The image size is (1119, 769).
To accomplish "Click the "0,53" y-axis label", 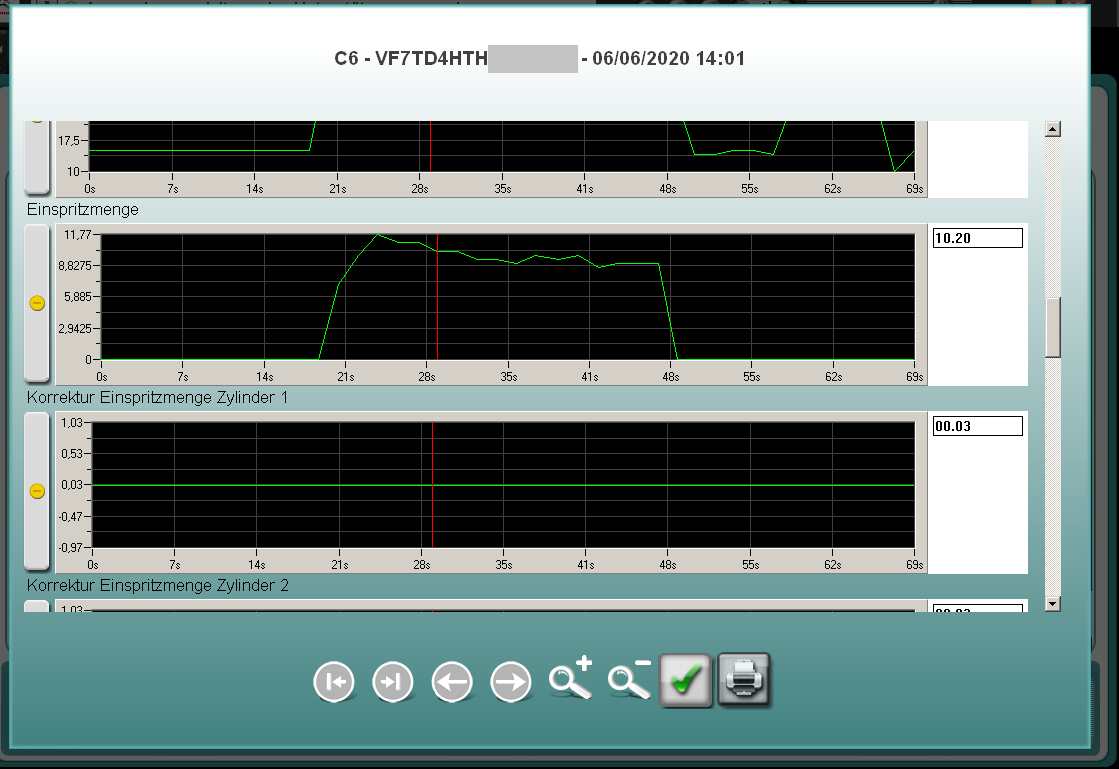I will [x=72, y=454].
